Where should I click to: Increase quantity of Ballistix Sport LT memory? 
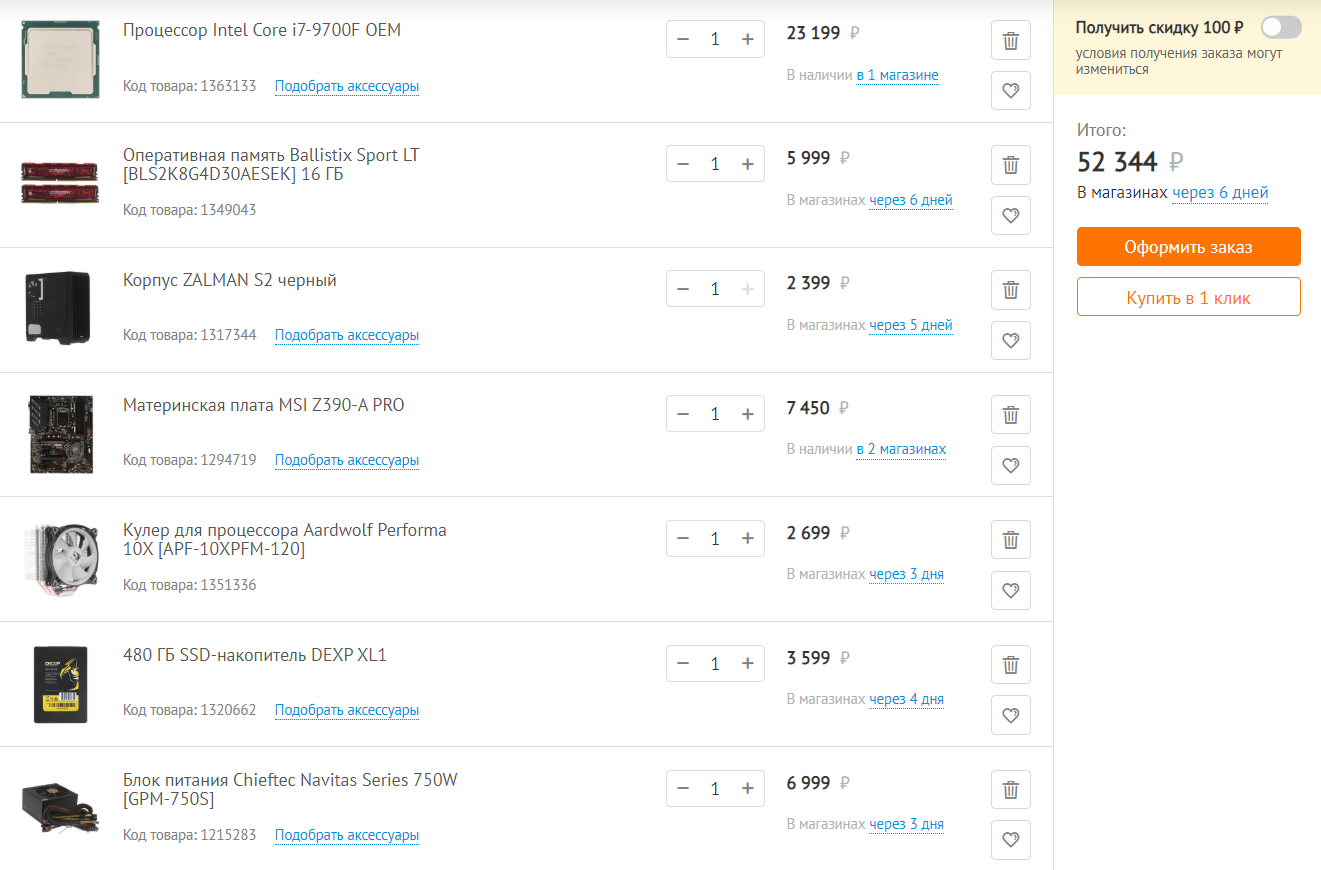pyautogui.click(x=747, y=164)
